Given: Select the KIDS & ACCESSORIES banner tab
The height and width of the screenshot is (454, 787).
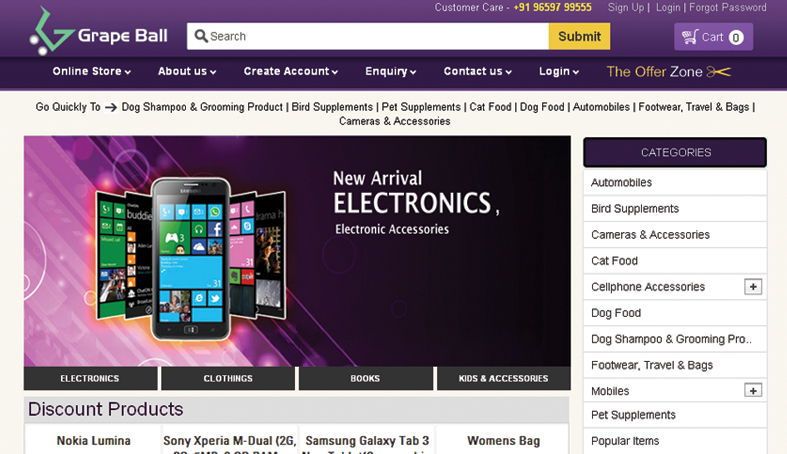Looking at the screenshot, I should pyautogui.click(x=503, y=378).
